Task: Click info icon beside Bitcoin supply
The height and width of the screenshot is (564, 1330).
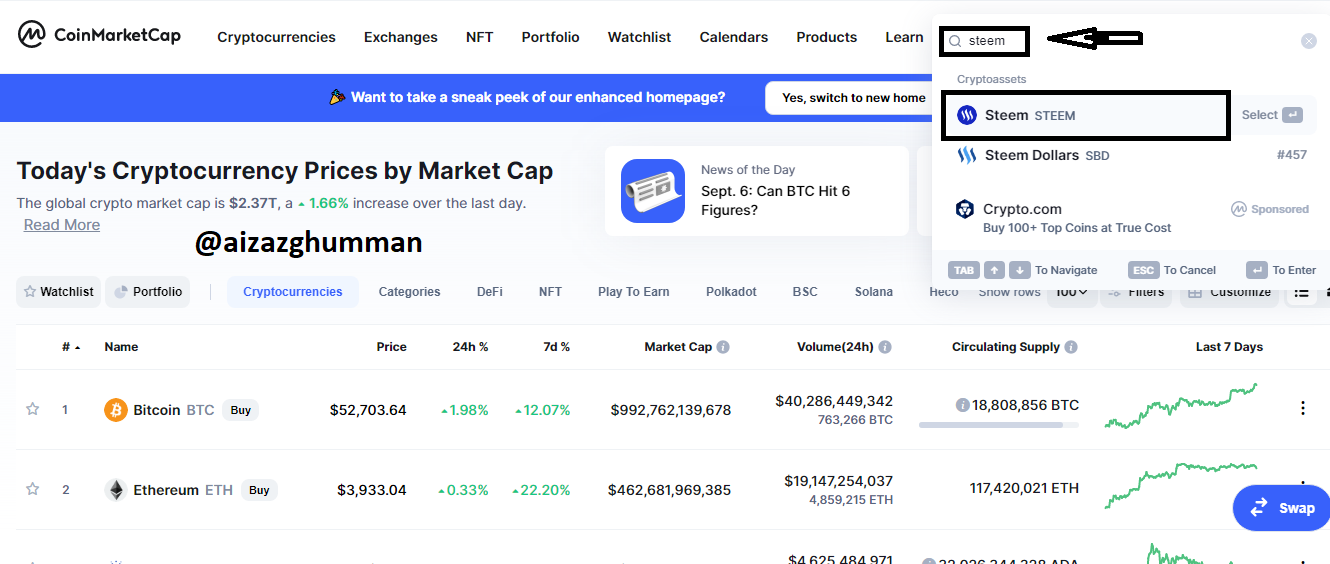Action: 962,405
